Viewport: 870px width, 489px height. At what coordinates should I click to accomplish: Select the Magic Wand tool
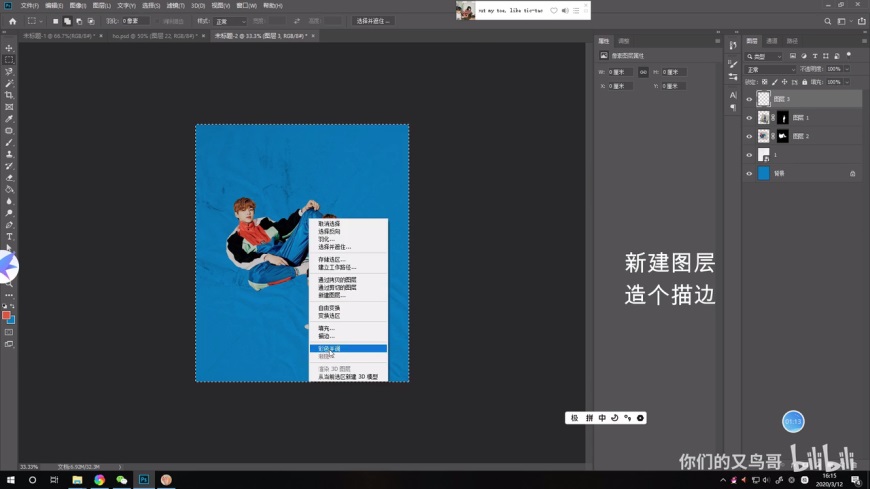point(9,83)
